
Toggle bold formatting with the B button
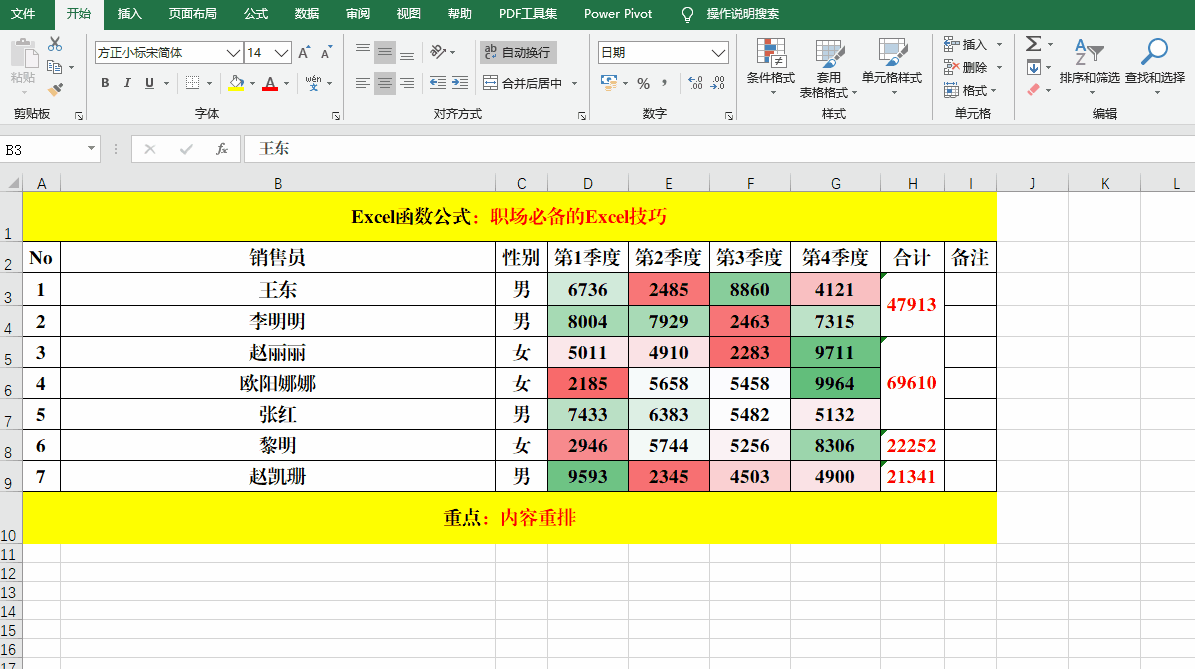click(104, 83)
